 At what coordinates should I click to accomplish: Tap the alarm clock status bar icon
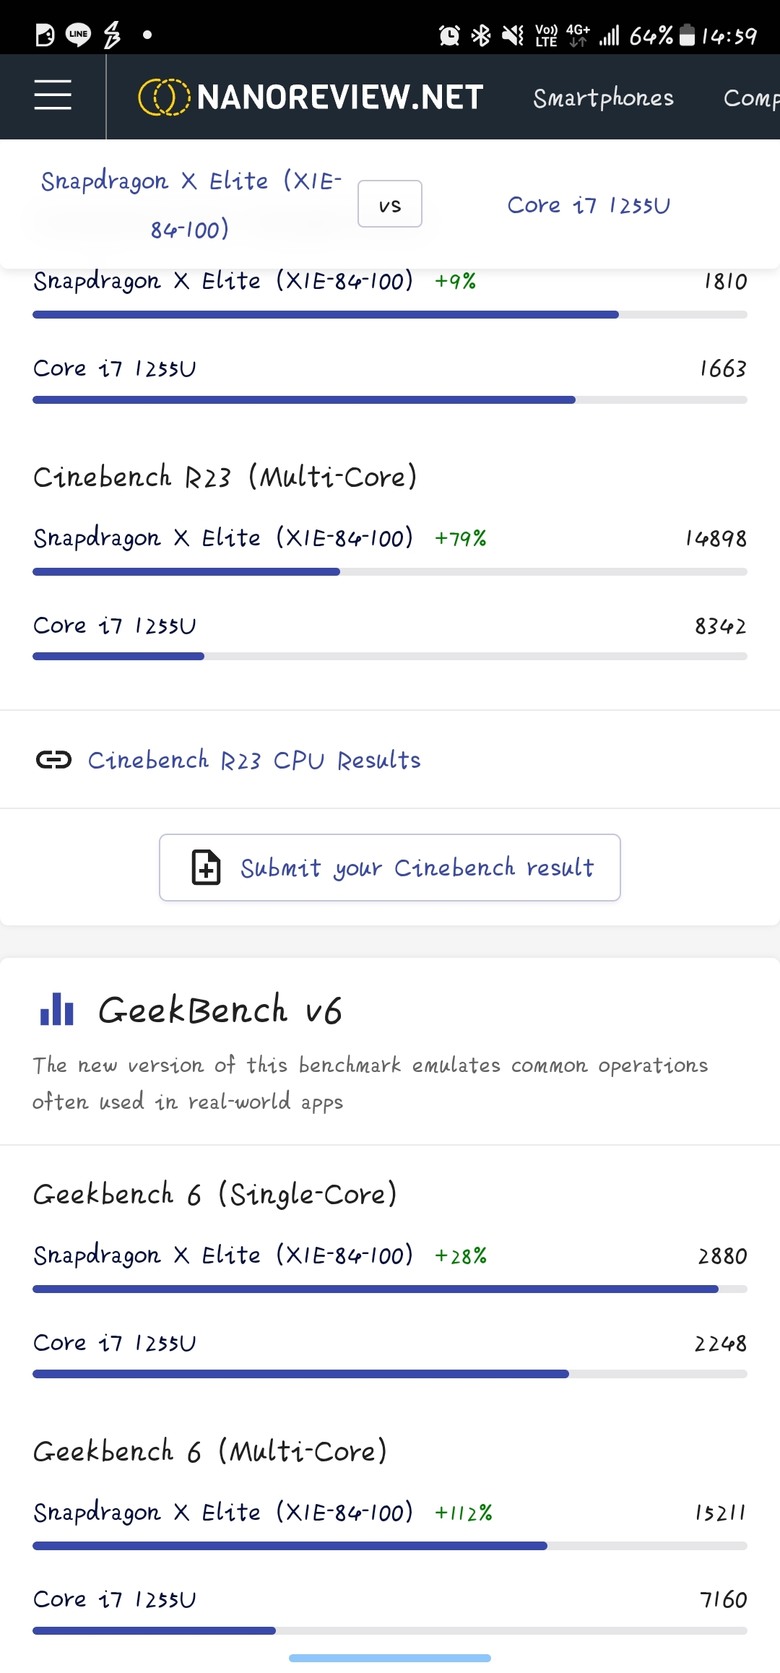pyautogui.click(x=450, y=36)
